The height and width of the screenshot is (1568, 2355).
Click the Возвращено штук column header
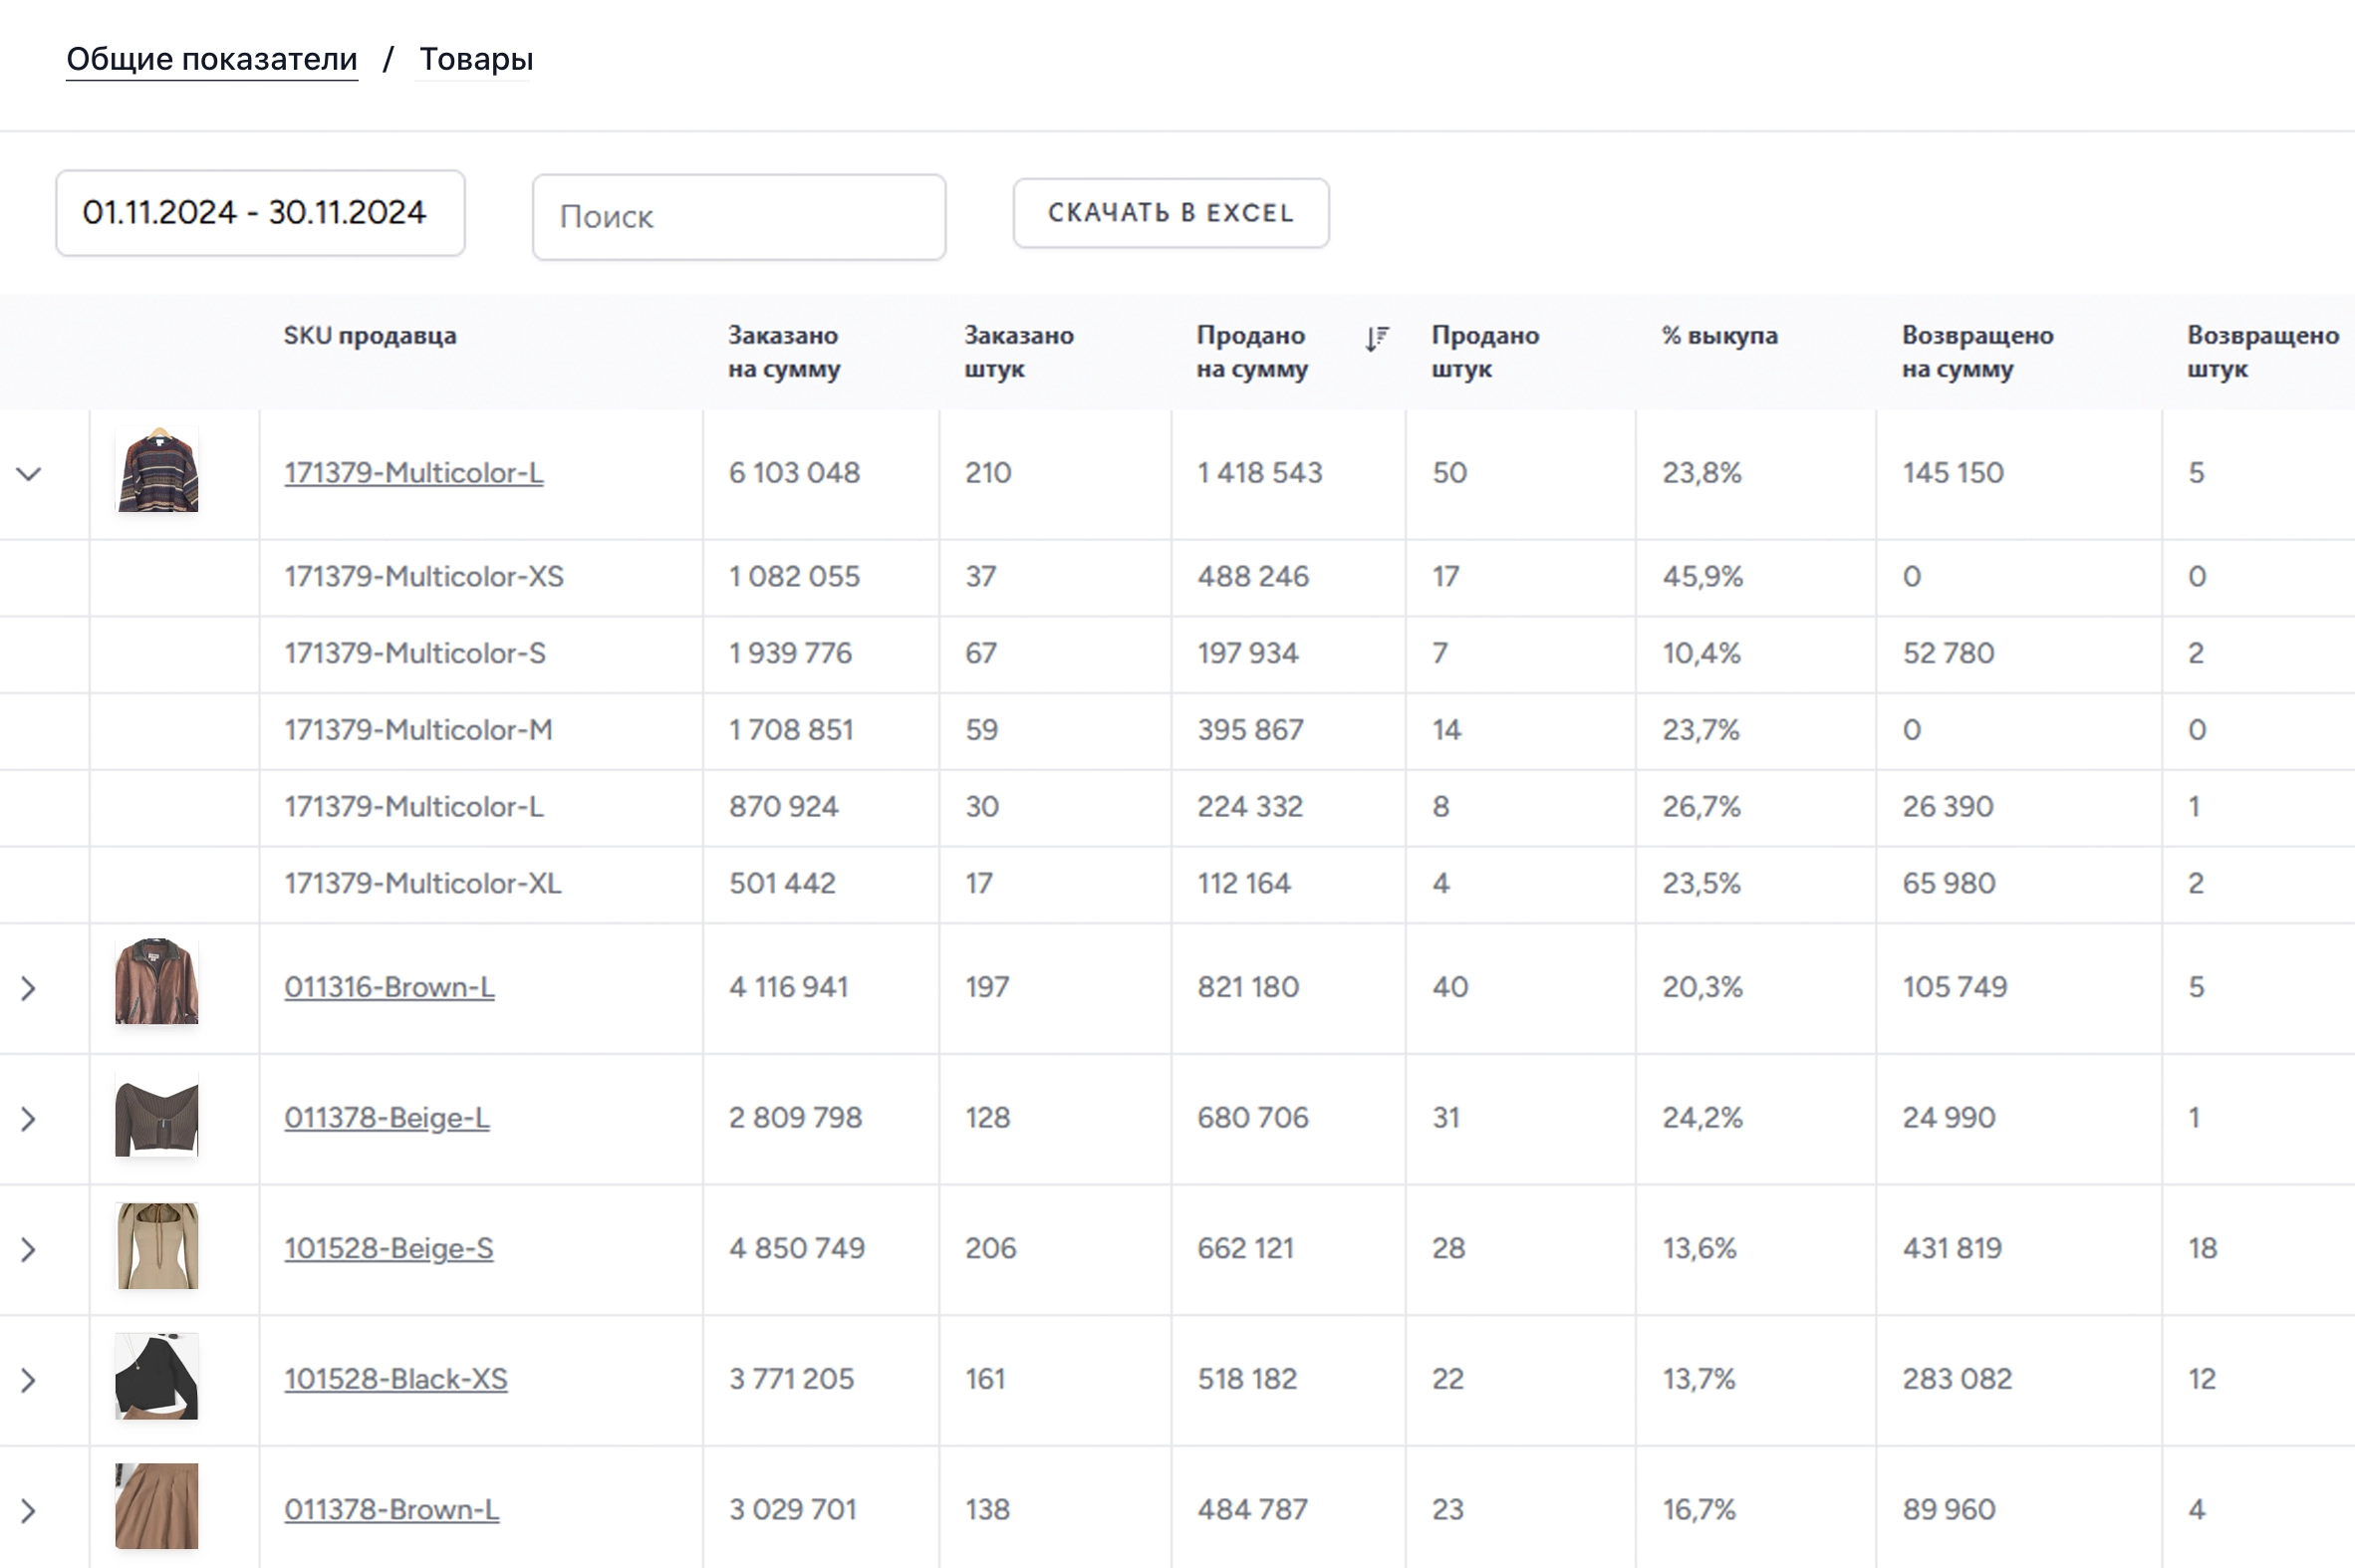(x=2263, y=352)
